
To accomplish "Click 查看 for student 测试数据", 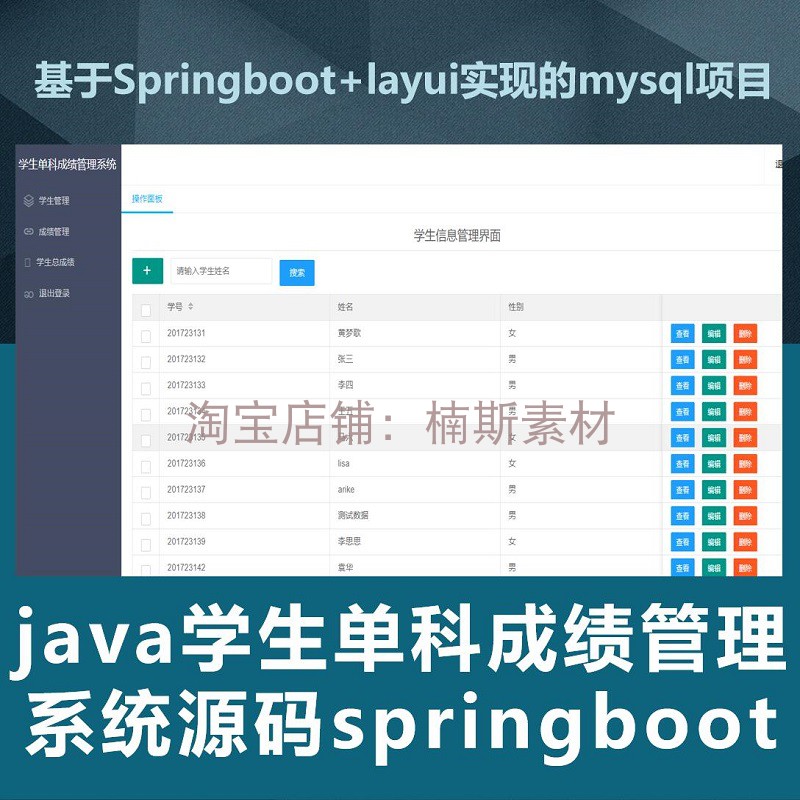I will (683, 516).
